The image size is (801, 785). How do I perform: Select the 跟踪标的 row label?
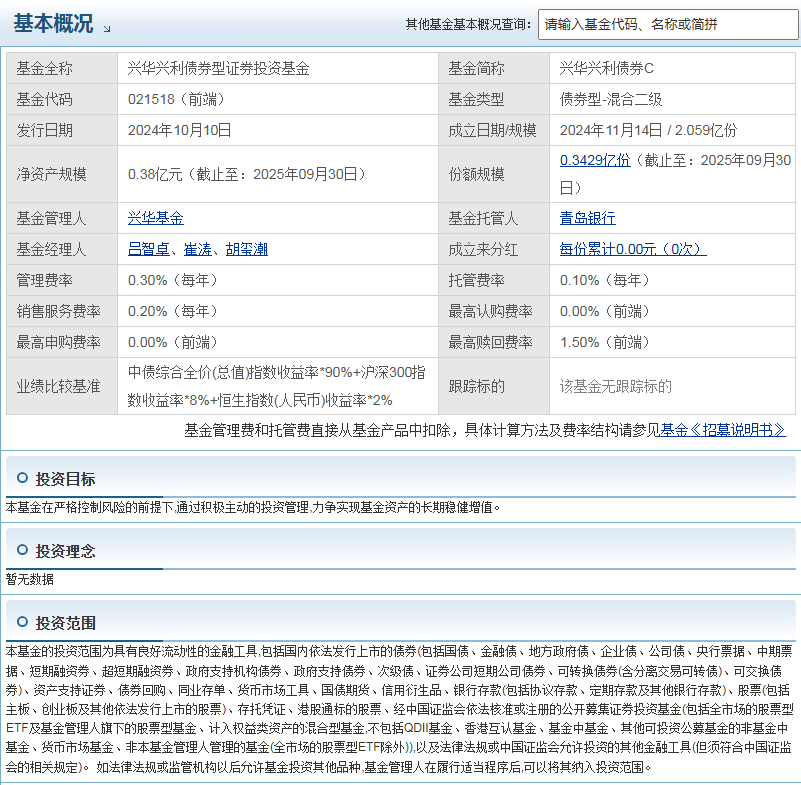coord(477,386)
